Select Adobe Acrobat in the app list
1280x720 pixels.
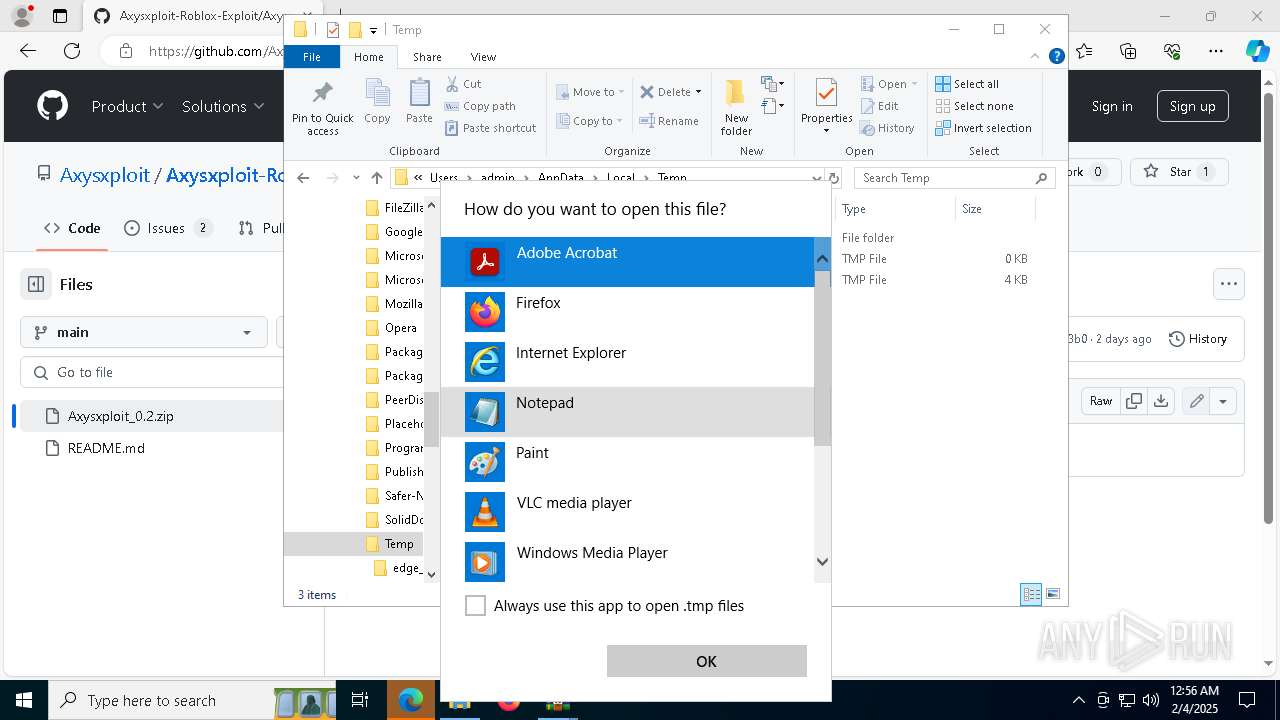628,262
